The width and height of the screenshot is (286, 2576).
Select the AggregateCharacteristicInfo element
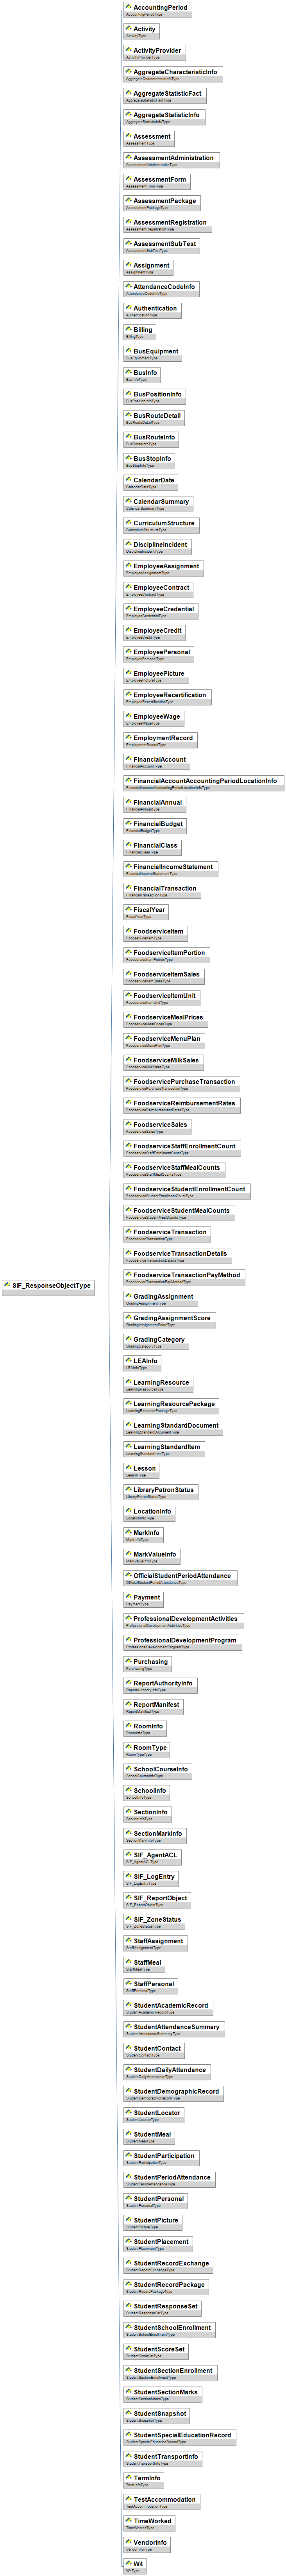[x=172, y=74]
